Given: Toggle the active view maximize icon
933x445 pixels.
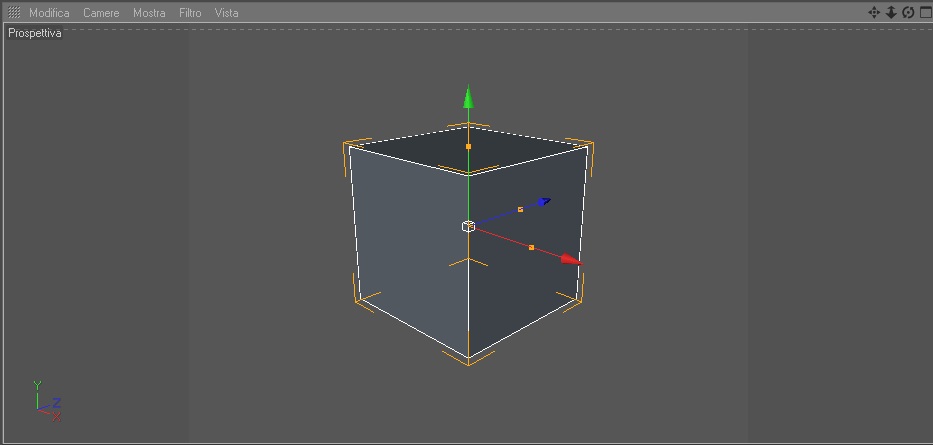Looking at the screenshot, I should tap(926, 12).
